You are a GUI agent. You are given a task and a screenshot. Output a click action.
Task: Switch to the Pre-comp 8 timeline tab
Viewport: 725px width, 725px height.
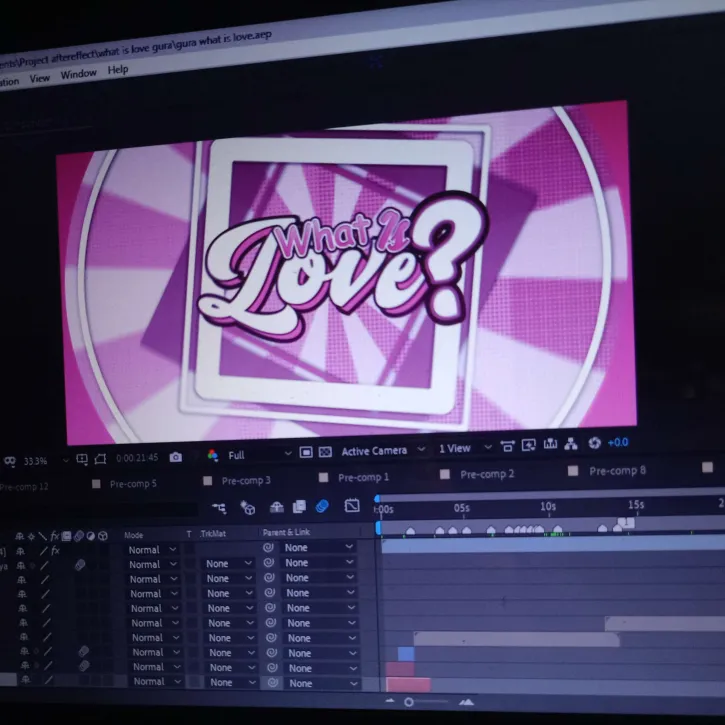point(617,471)
